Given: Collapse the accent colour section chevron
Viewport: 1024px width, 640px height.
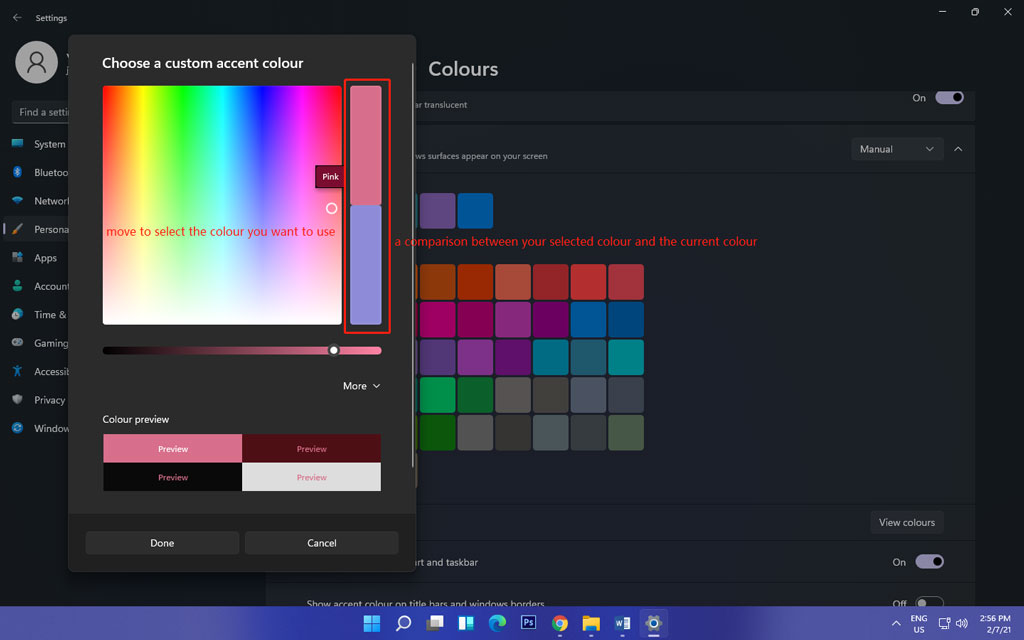Looking at the screenshot, I should pyautogui.click(x=957, y=148).
